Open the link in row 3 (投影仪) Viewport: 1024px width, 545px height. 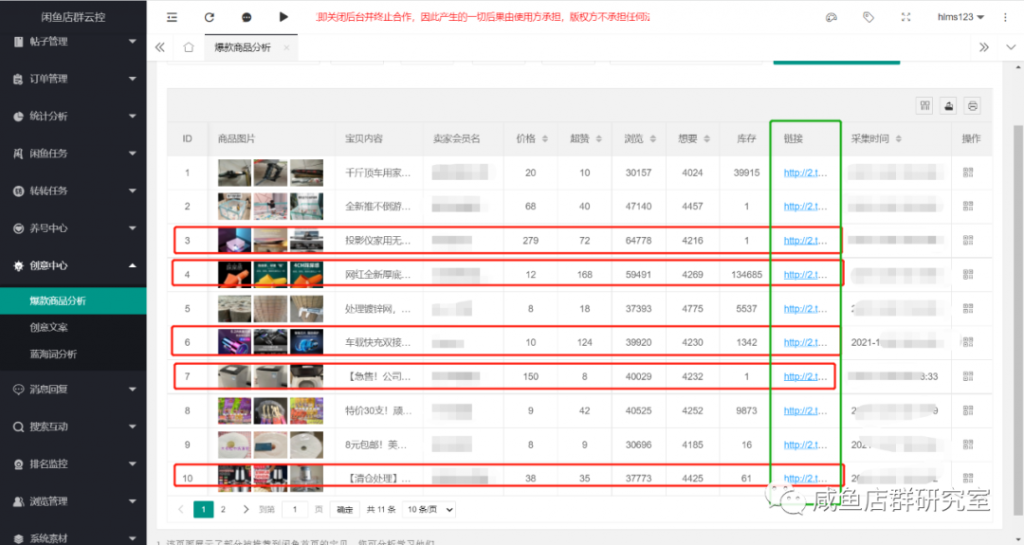coord(805,240)
